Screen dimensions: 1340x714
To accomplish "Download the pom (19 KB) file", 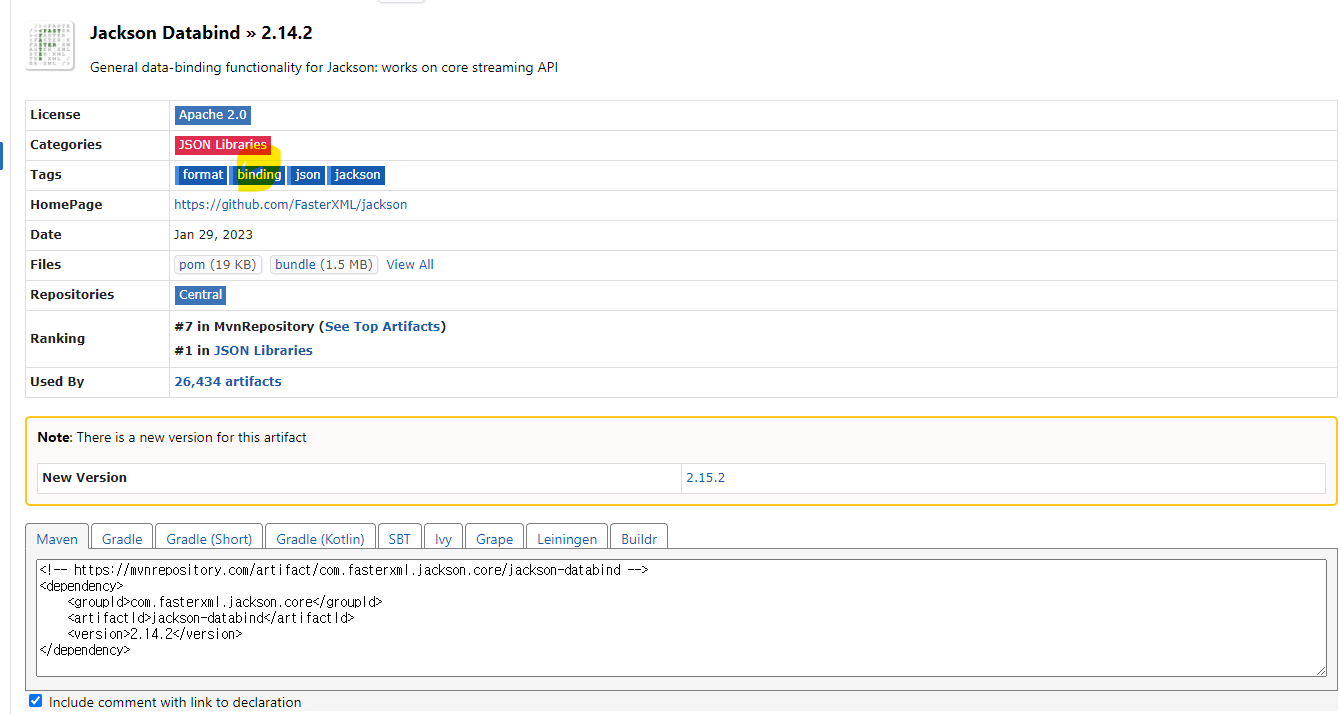I will (218, 265).
